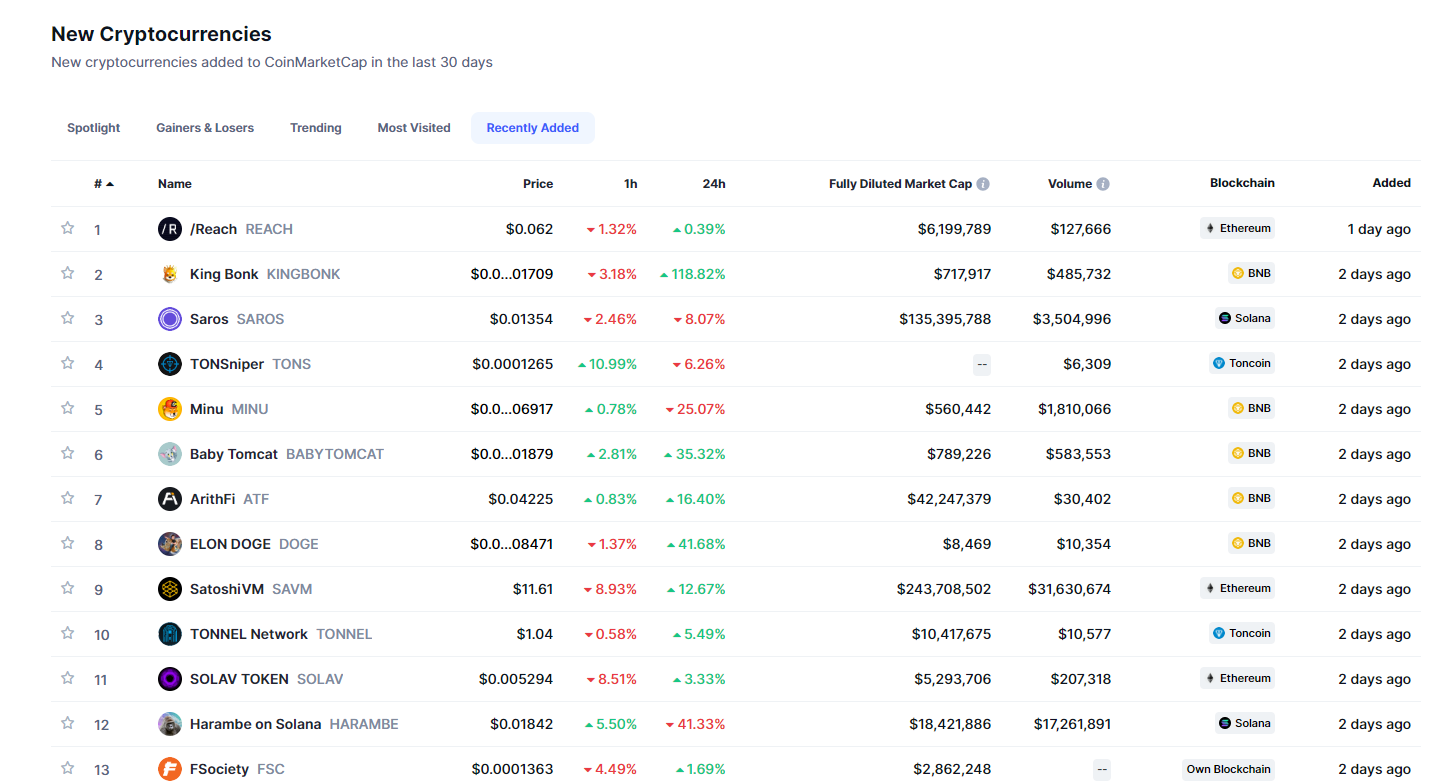Viewport: 1444px width, 784px height.
Task: Click the ArithFi coin logo
Action: click(x=170, y=499)
